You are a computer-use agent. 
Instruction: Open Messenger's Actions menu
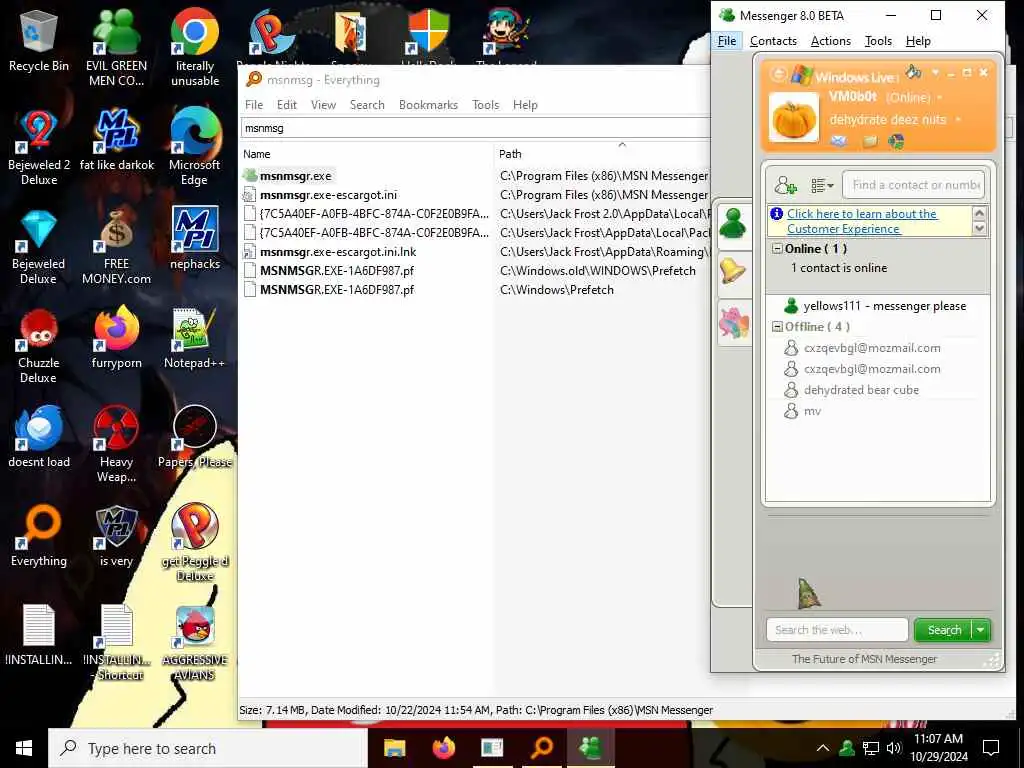coord(831,41)
